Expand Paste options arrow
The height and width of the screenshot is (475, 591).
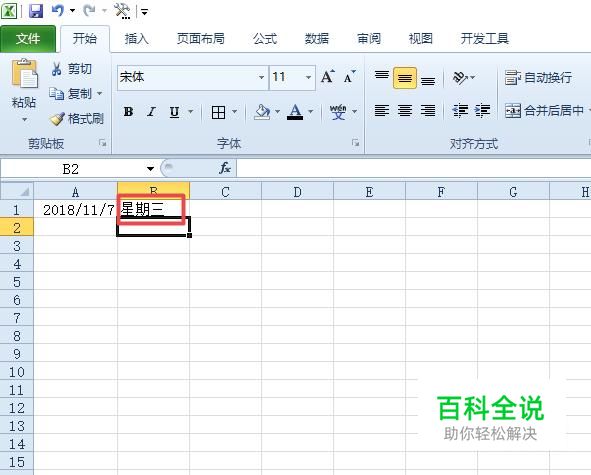(24, 120)
